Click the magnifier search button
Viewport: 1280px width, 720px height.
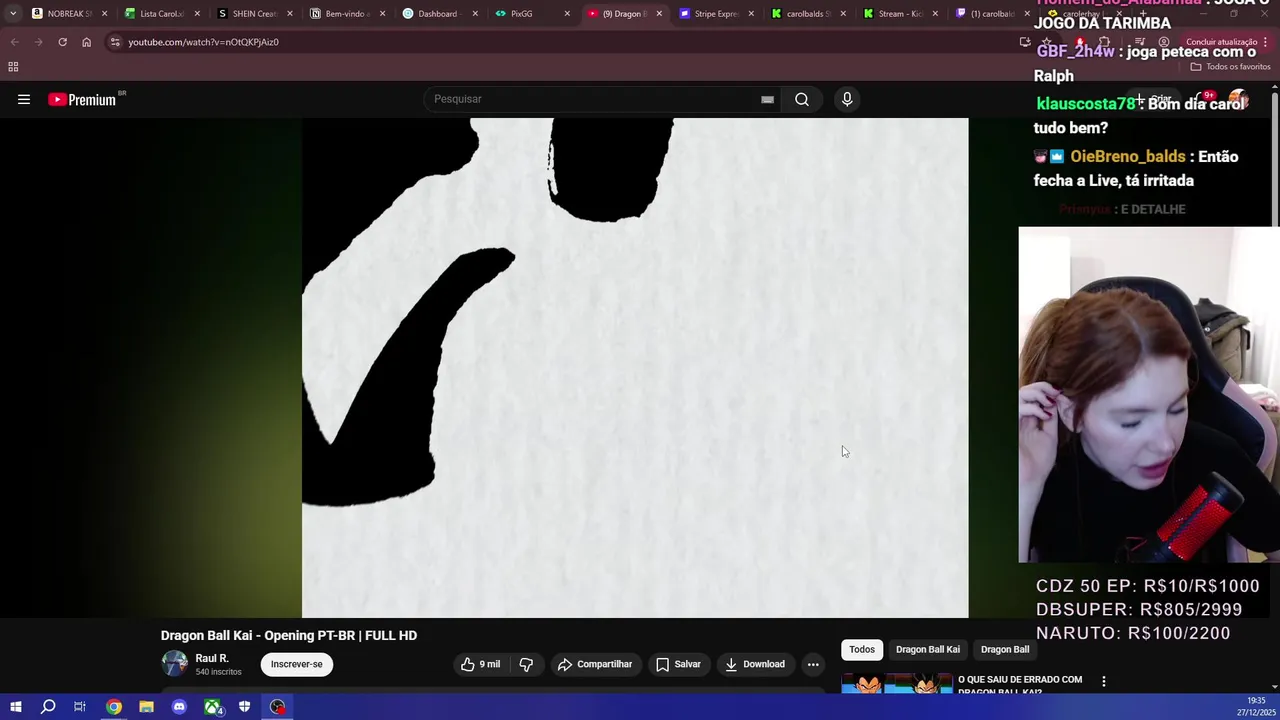(x=802, y=99)
